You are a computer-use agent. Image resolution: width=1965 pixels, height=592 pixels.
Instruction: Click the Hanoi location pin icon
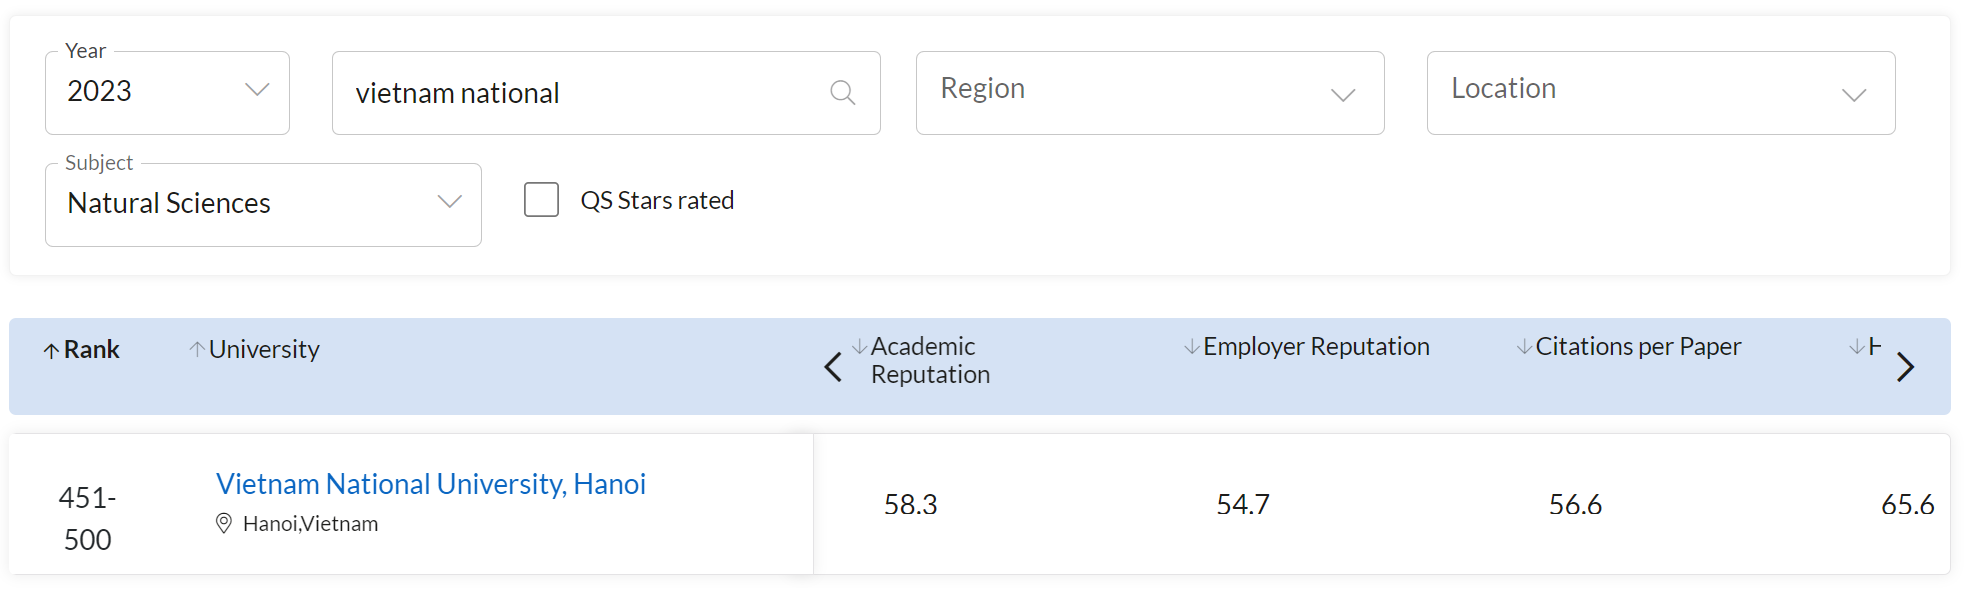pos(224,523)
